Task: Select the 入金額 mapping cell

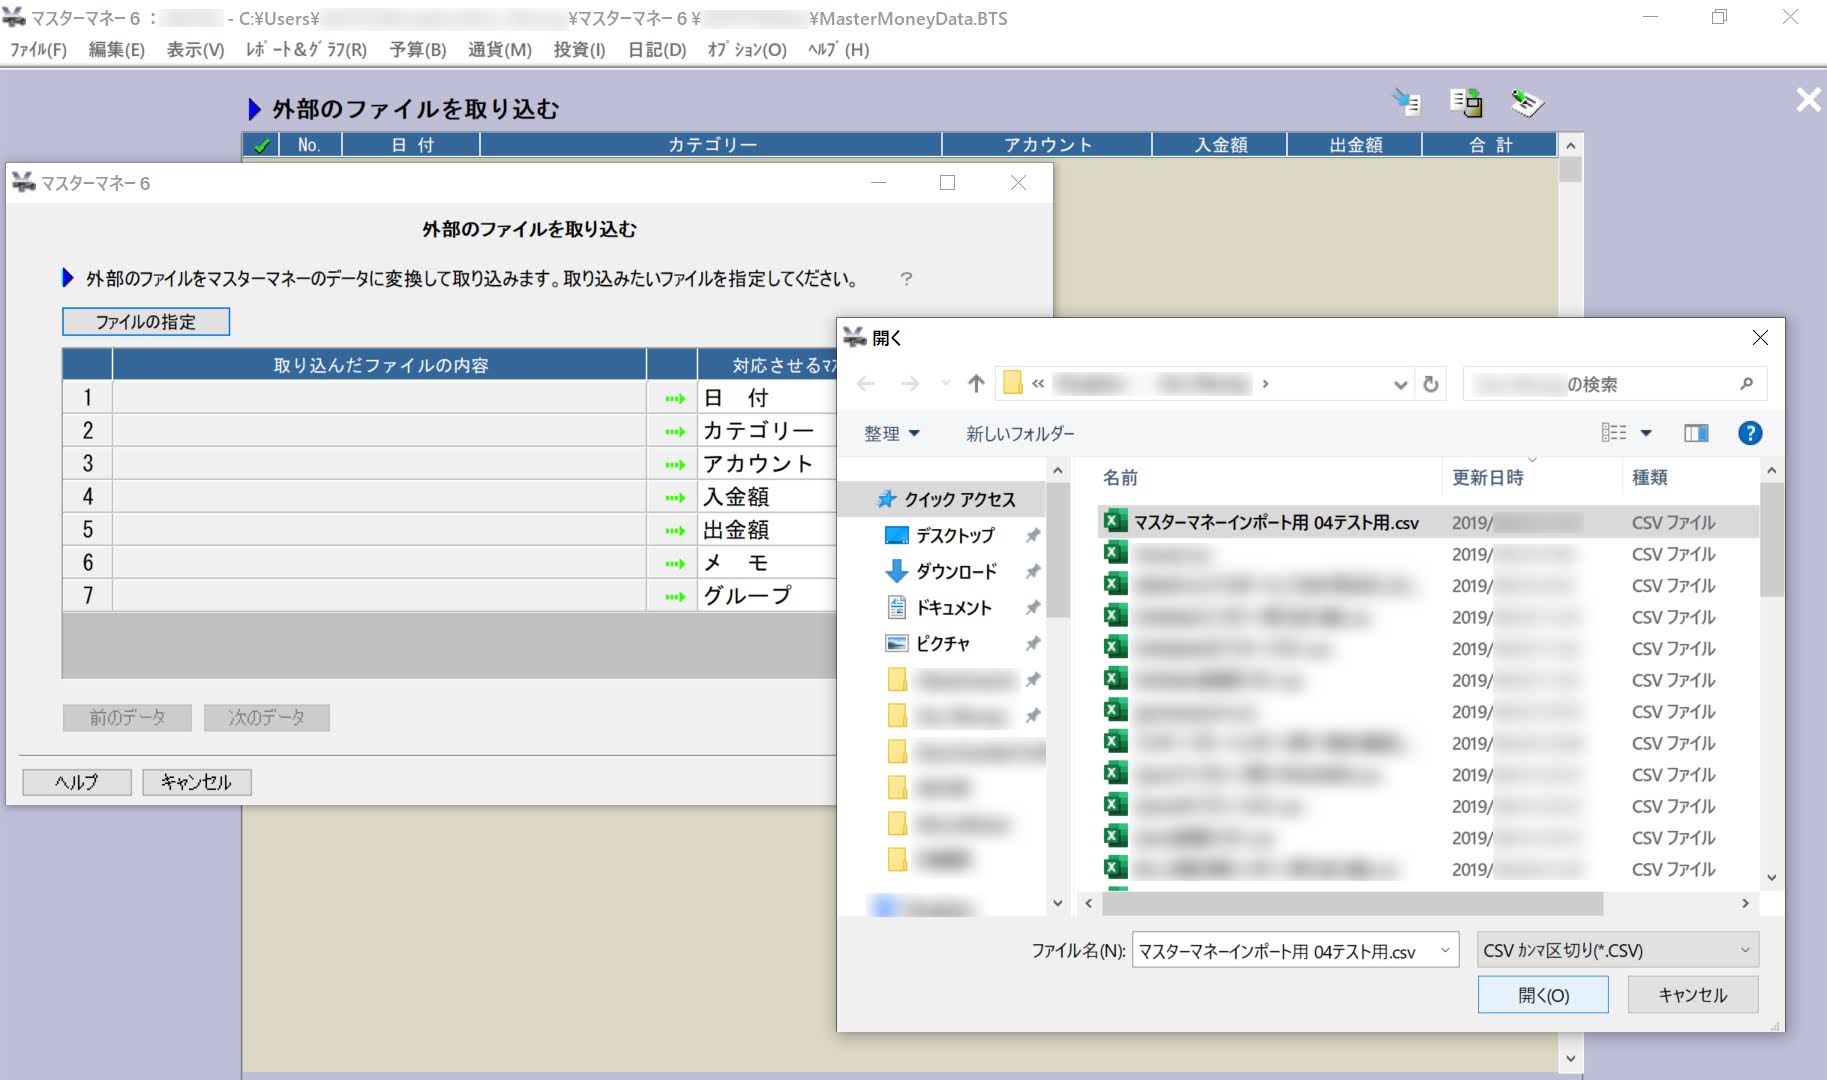Action: click(x=767, y=497)
